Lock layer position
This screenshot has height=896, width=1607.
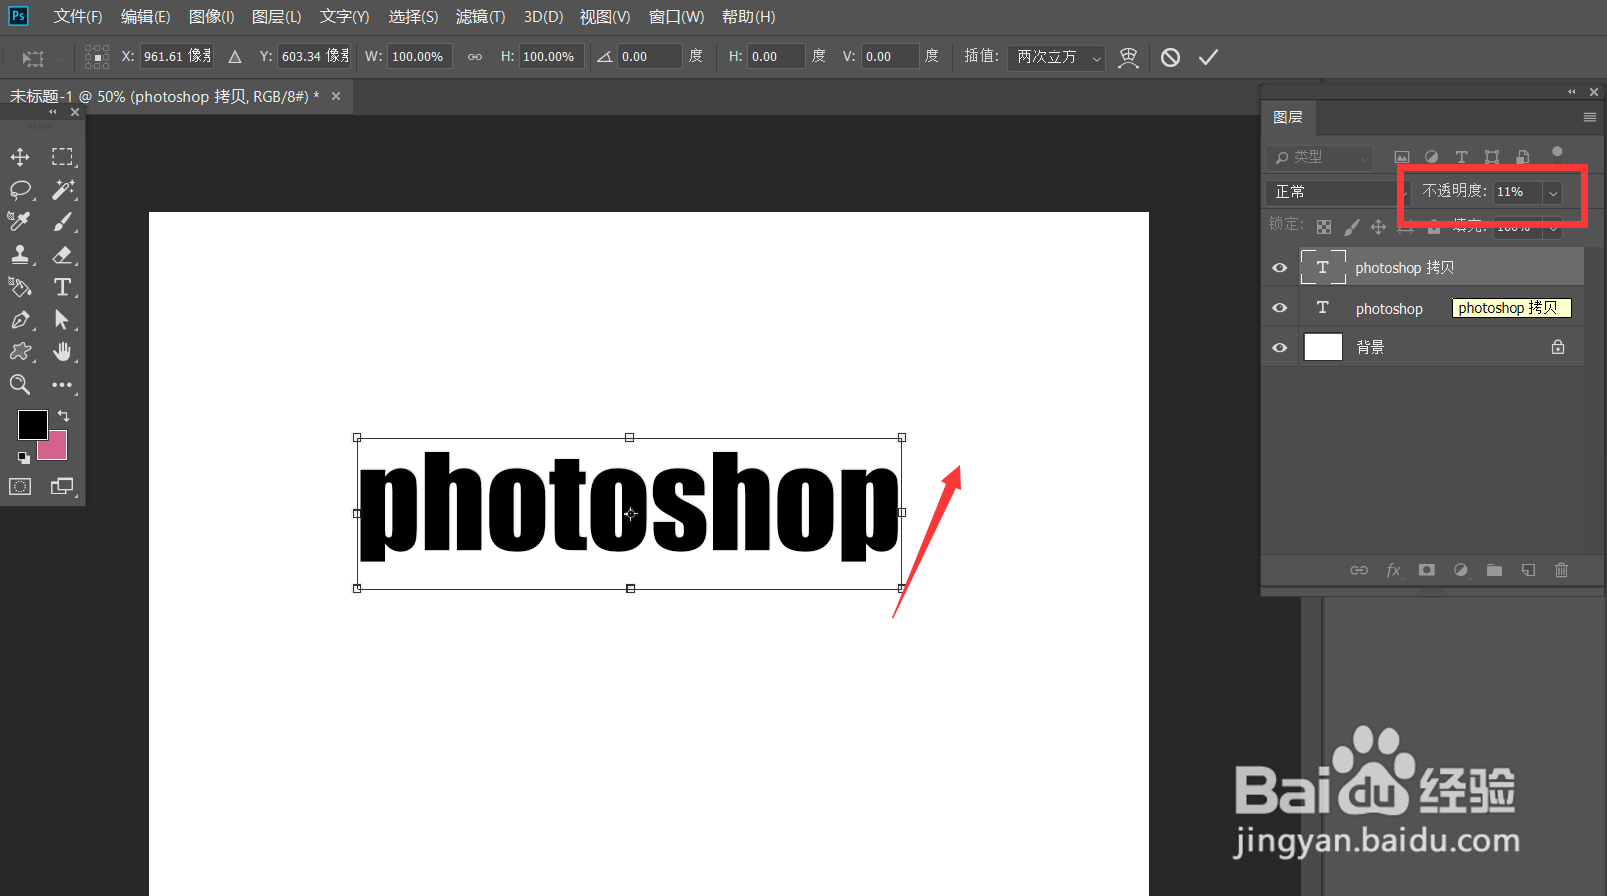1378,227
